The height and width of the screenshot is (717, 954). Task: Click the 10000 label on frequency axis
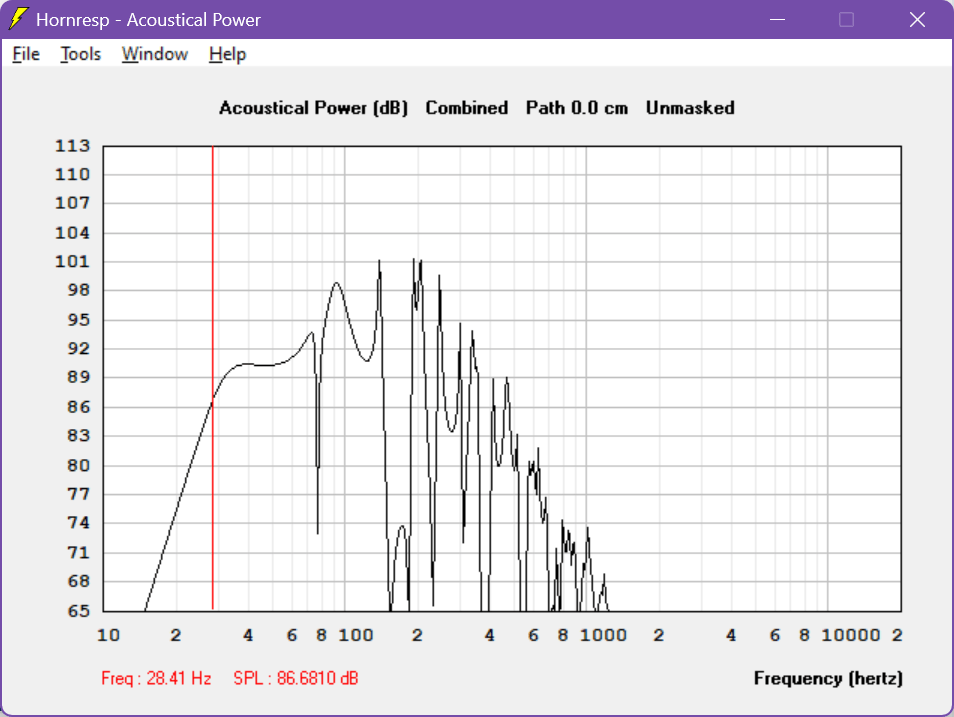click(x=851, y=635)
